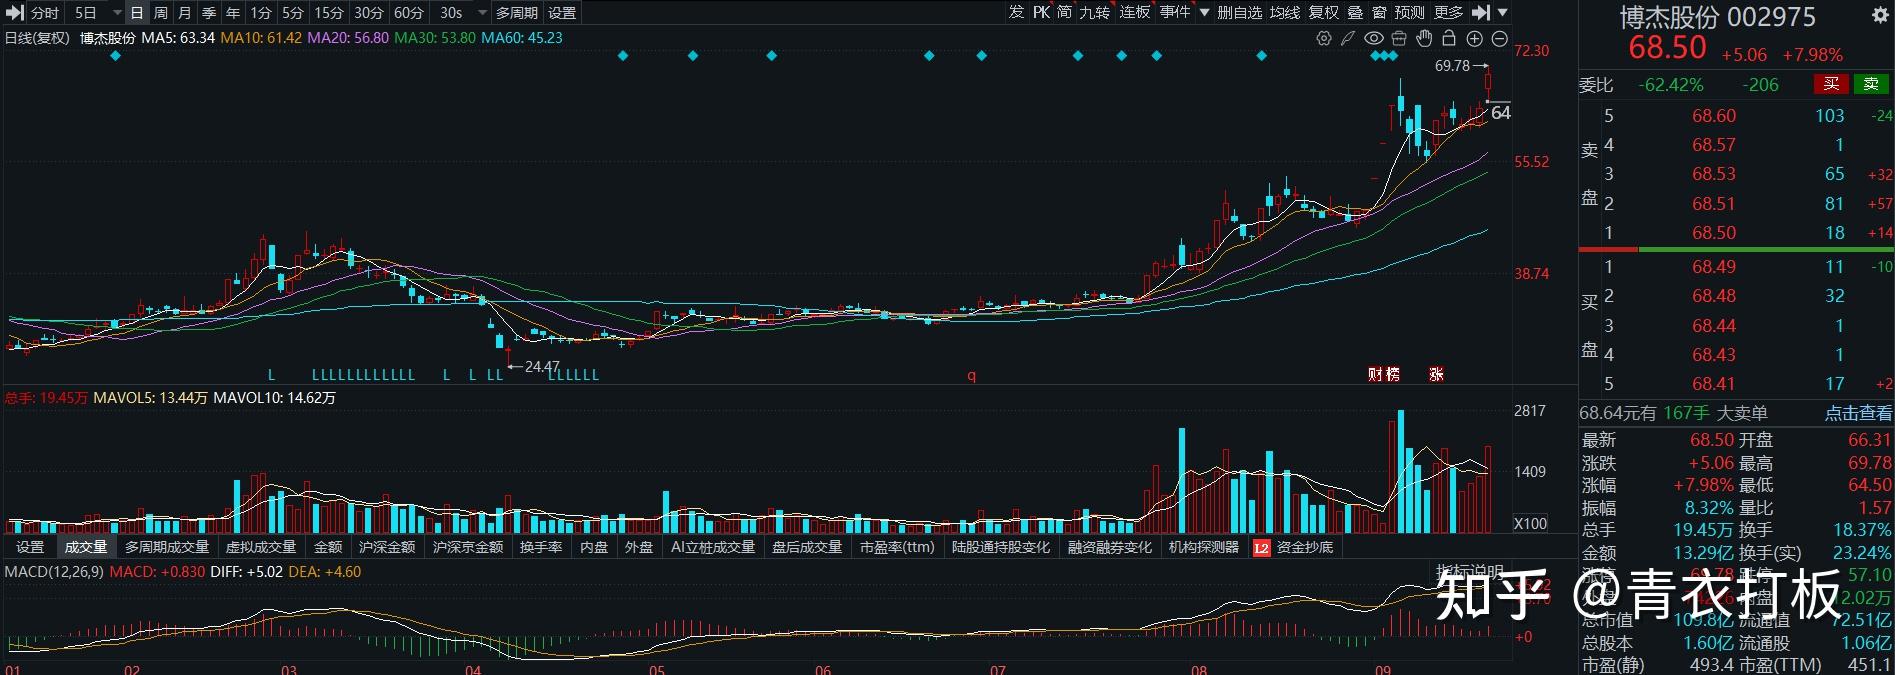The width and height of the screenshot is (1895, 675).
Task: Expand the 5日 period dropdown arrow
Action: (x=116, y=13)
